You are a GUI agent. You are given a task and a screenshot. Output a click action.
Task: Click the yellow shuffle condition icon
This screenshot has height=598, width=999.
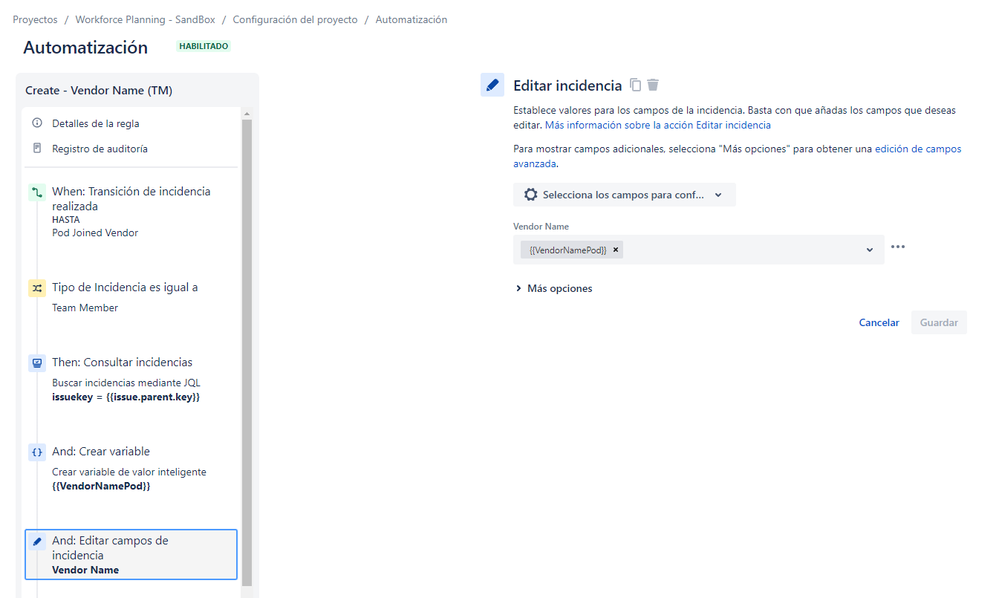click(x=37, y=288)
